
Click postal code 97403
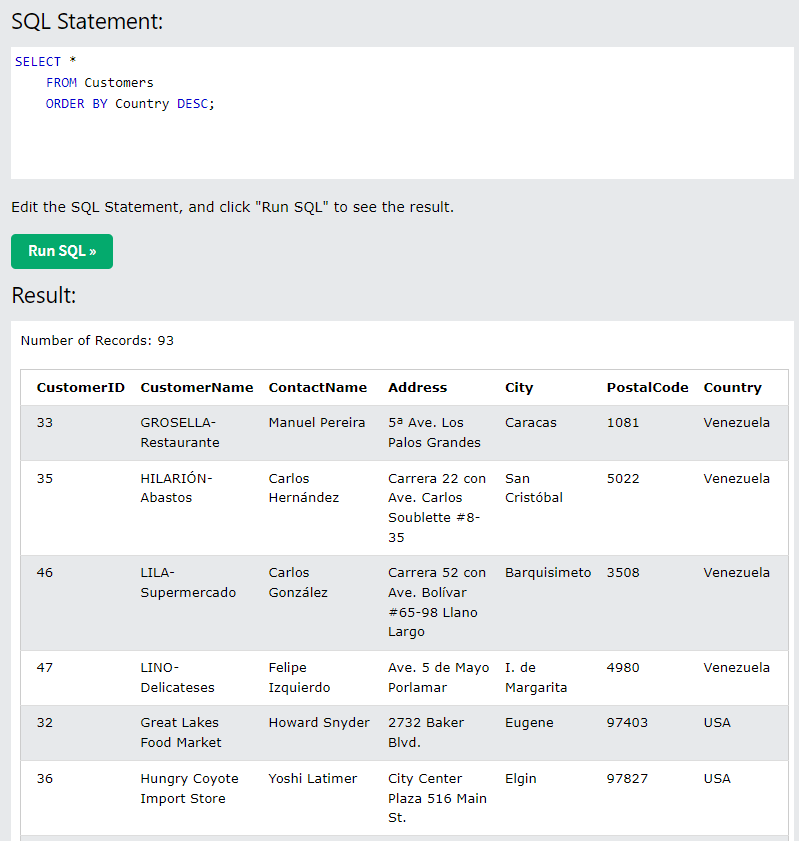click(627, 723)
